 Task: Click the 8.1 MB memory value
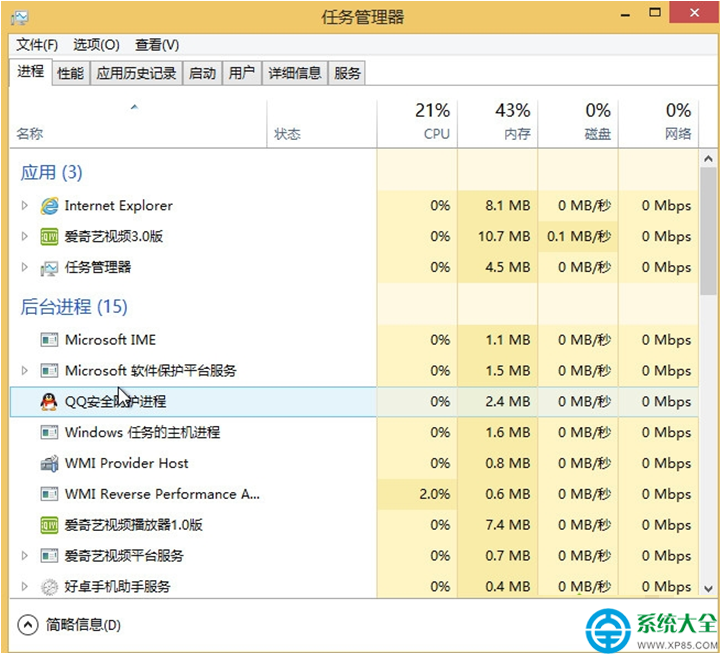508,206
